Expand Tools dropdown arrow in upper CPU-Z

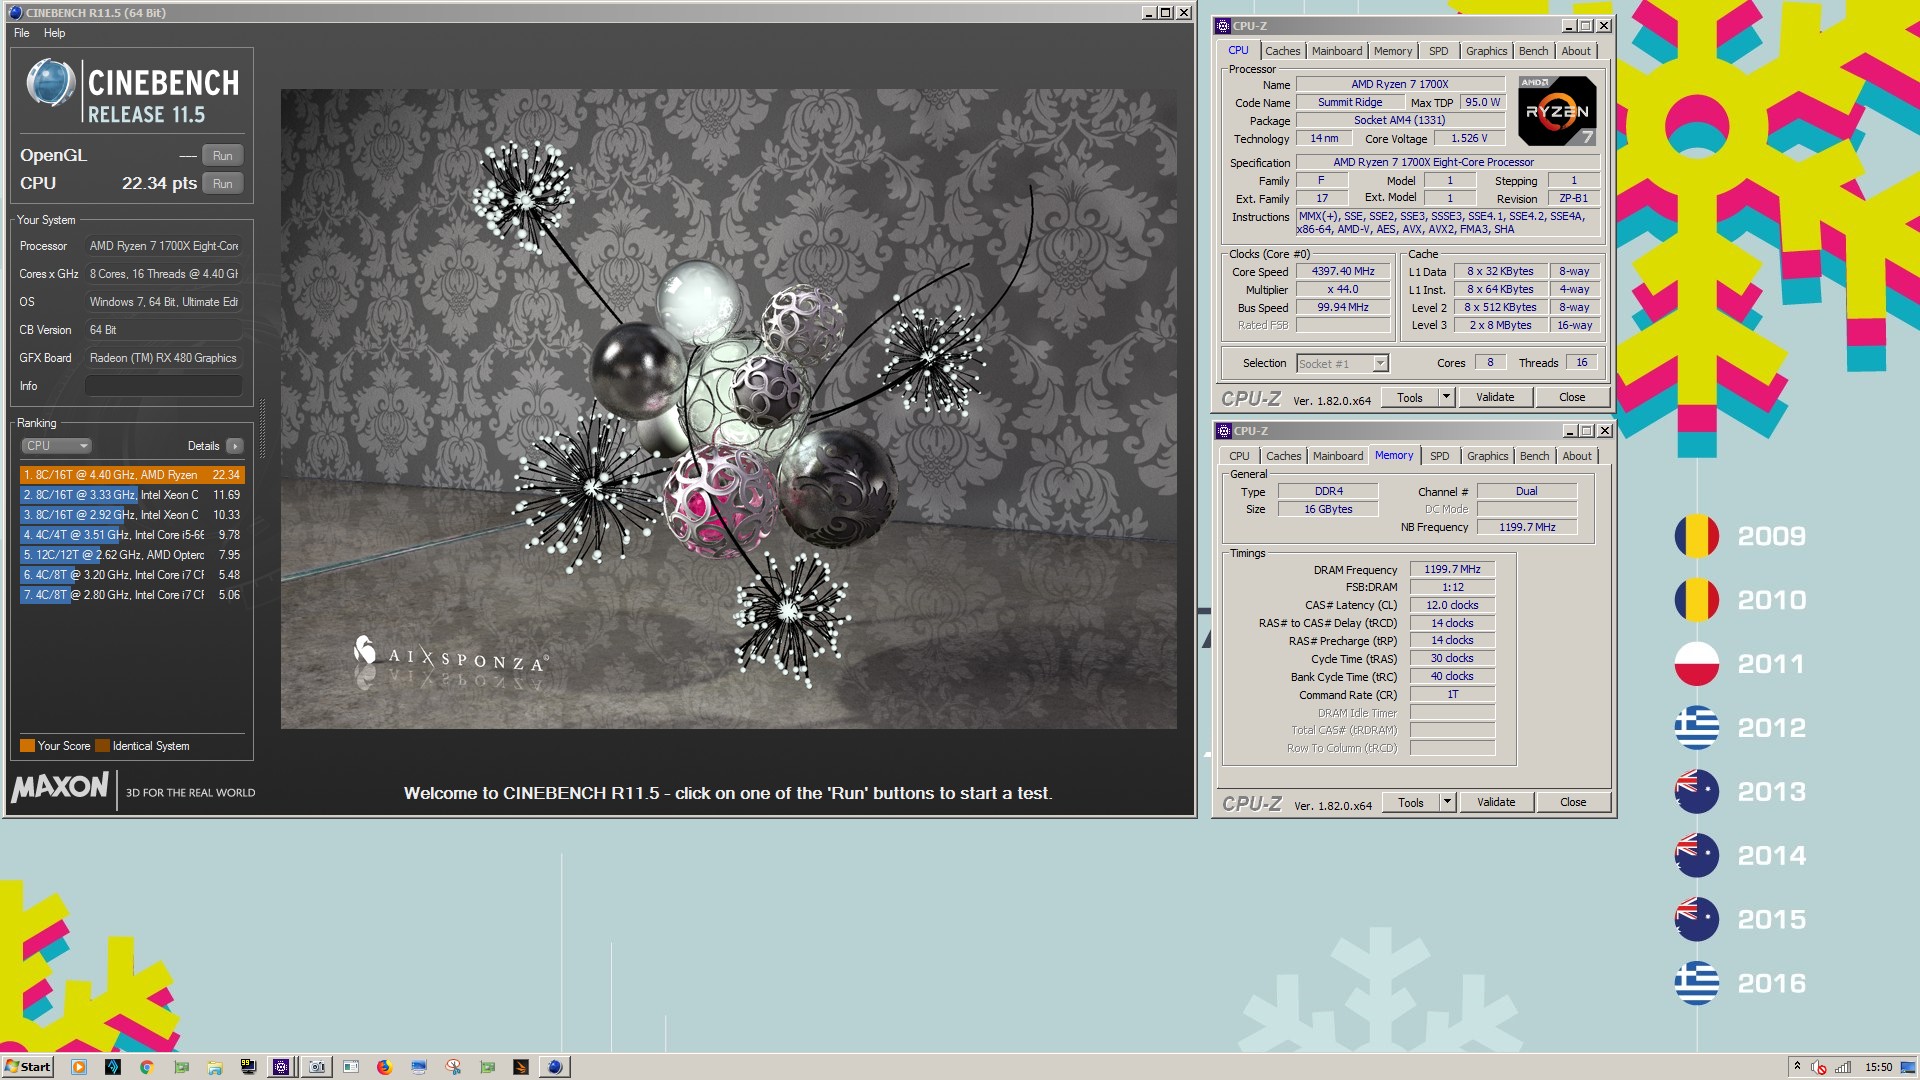(1446, 398)
